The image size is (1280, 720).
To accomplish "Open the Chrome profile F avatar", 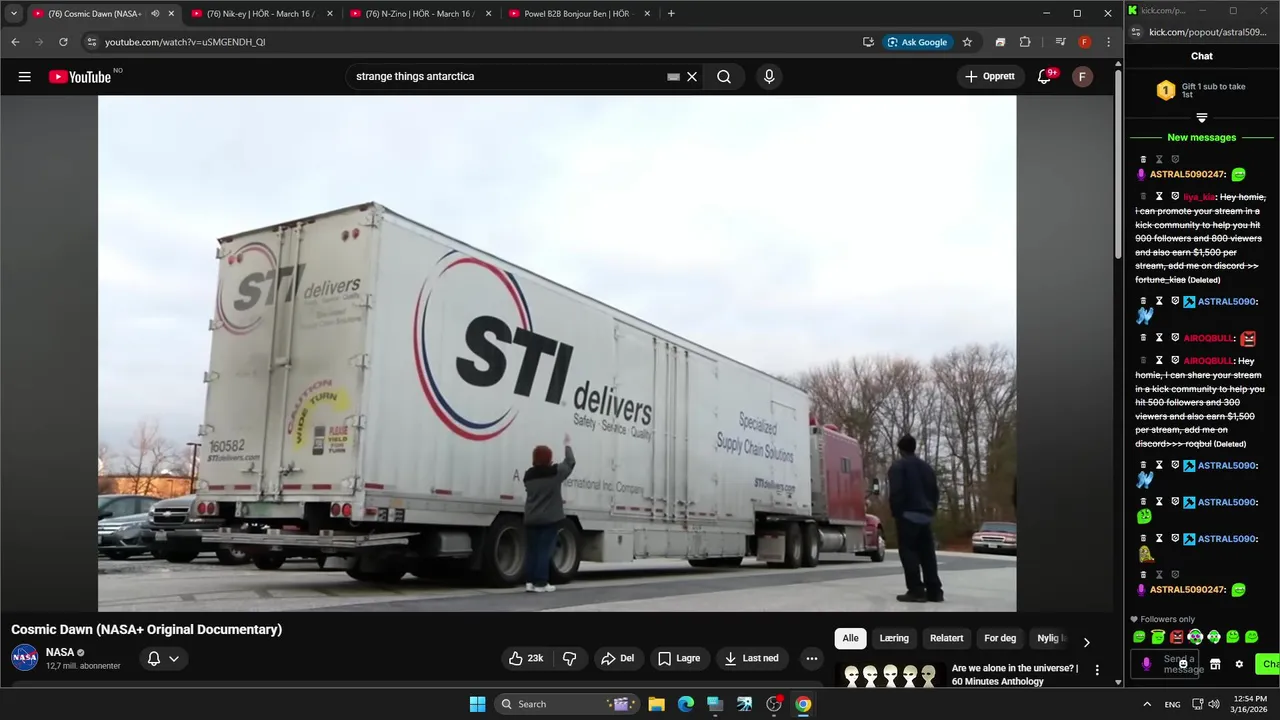I will 1084,42.
